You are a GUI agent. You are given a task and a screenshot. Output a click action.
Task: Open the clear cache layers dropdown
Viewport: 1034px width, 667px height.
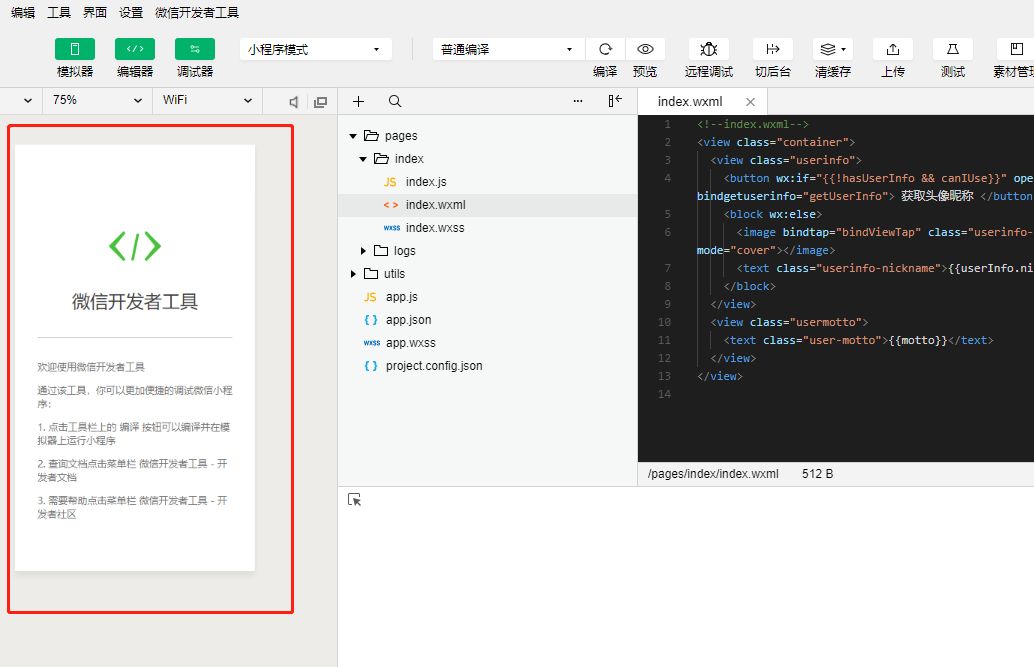point(832,49)
